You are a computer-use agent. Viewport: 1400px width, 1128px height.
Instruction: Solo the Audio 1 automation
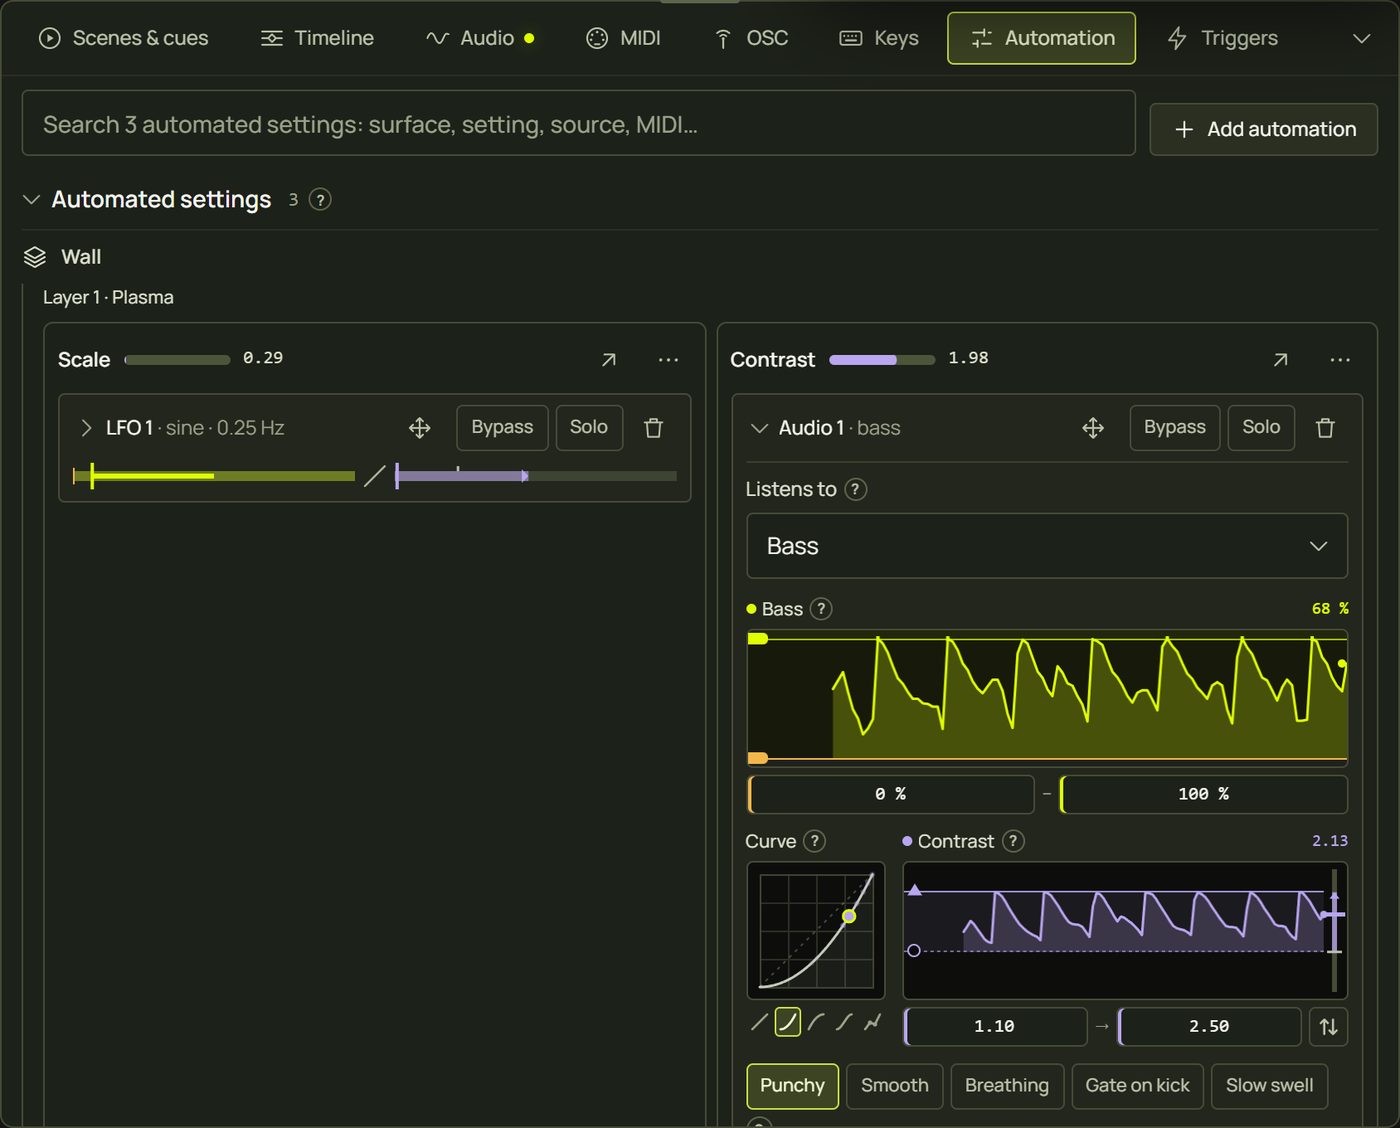[x=1261, y=428]
